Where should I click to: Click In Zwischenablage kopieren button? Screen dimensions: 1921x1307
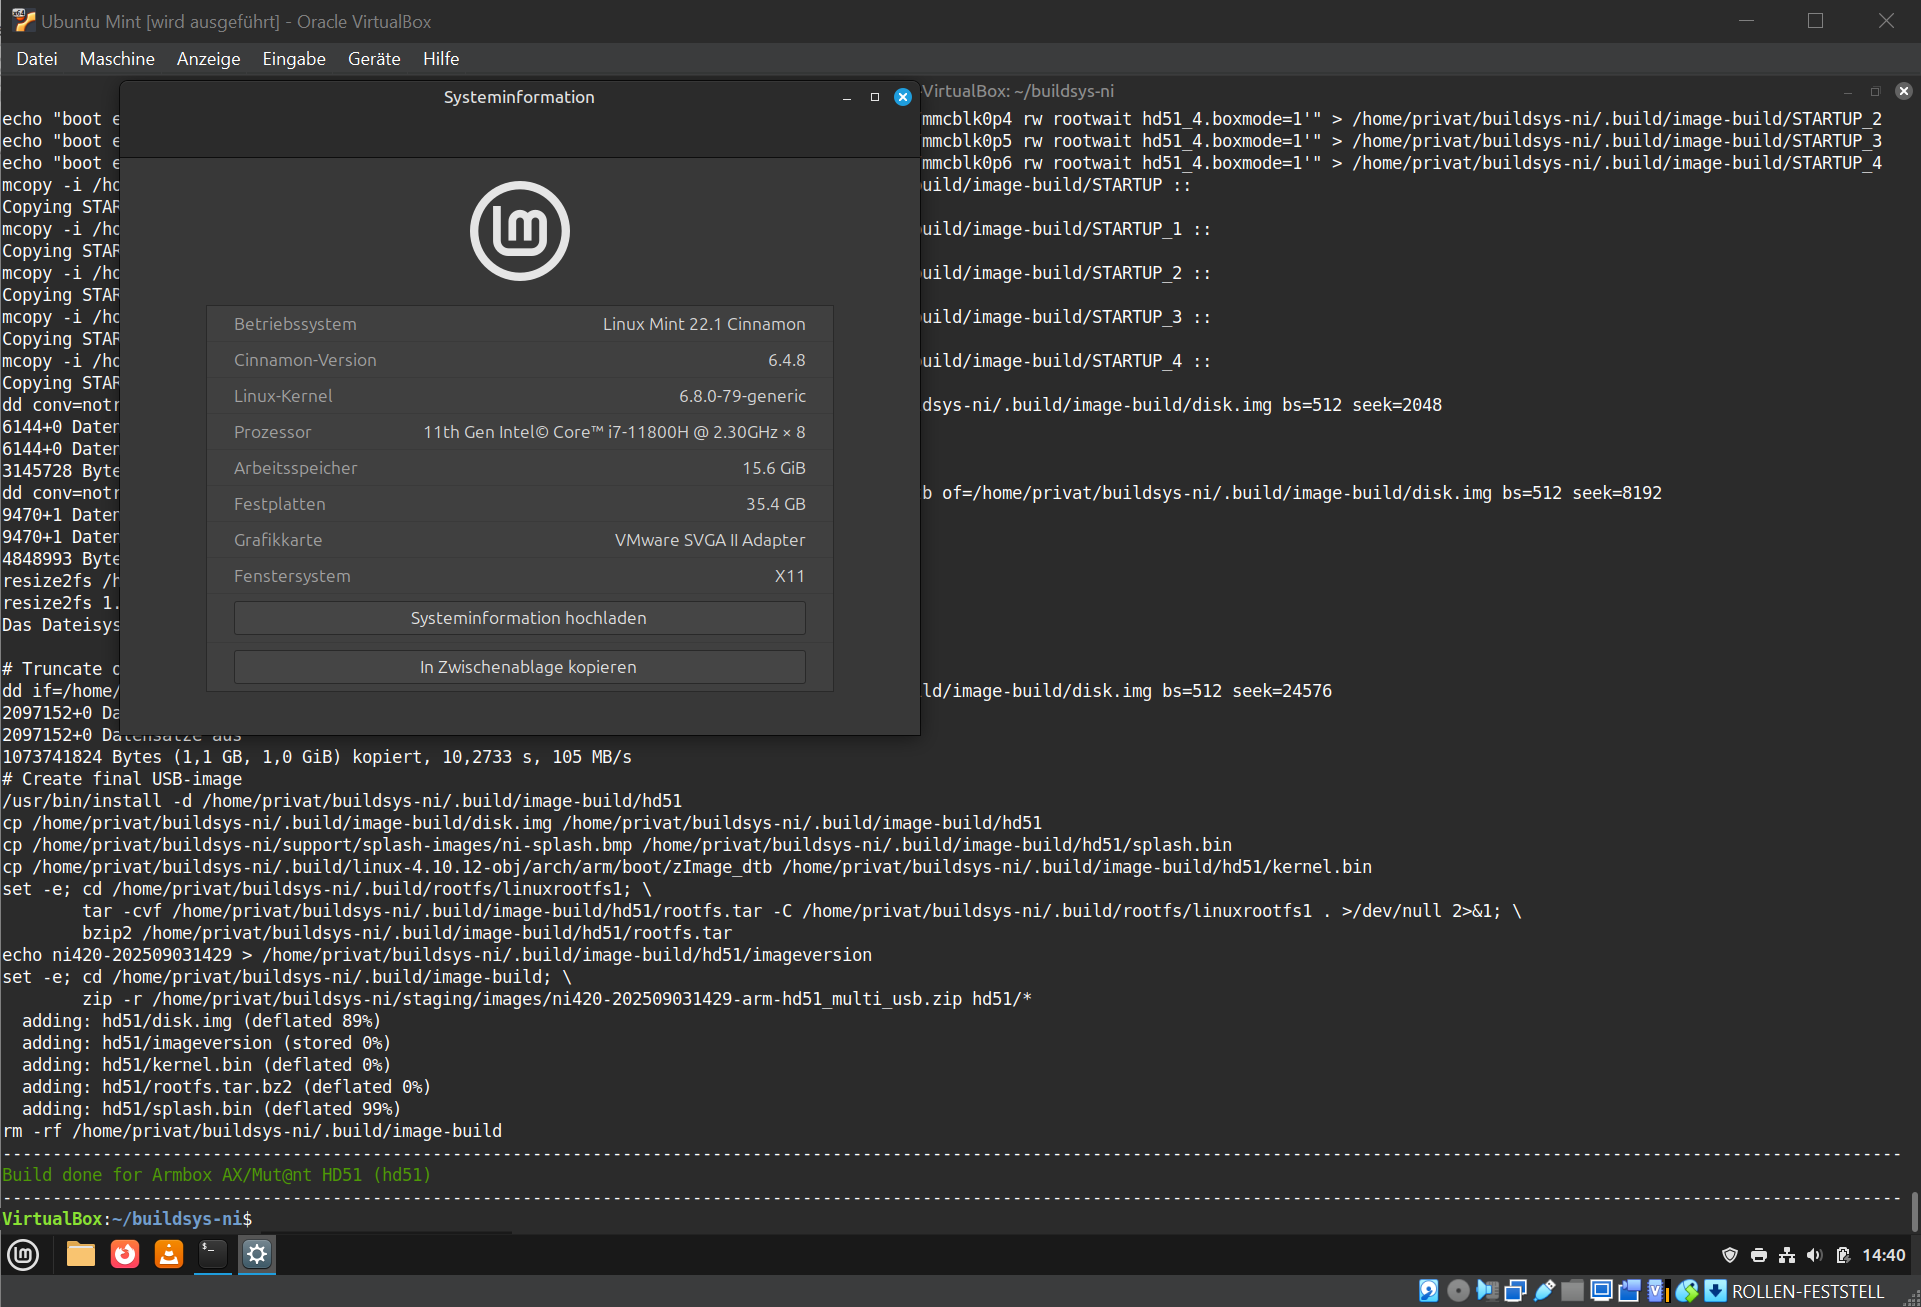519,667
